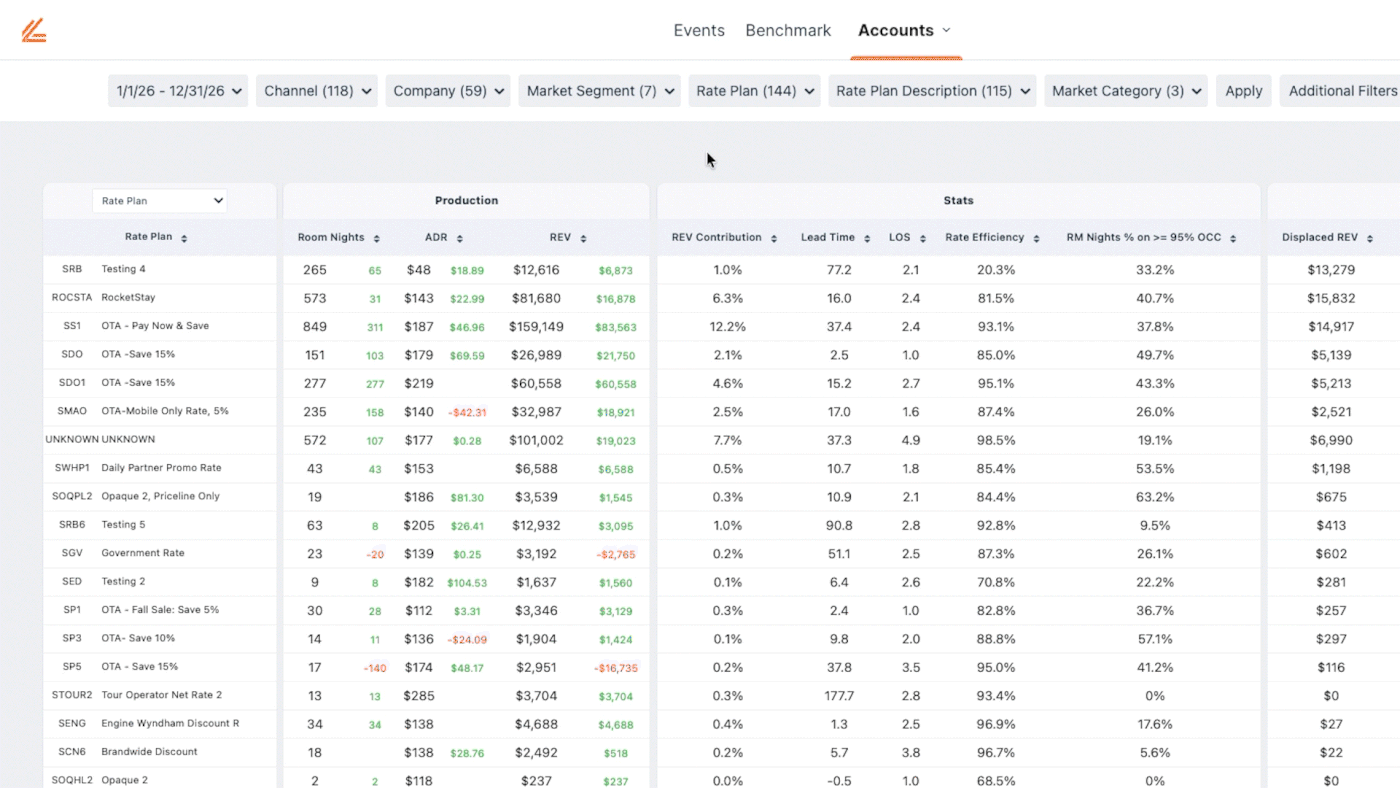Sort by REV column arrows

point(583,238)
